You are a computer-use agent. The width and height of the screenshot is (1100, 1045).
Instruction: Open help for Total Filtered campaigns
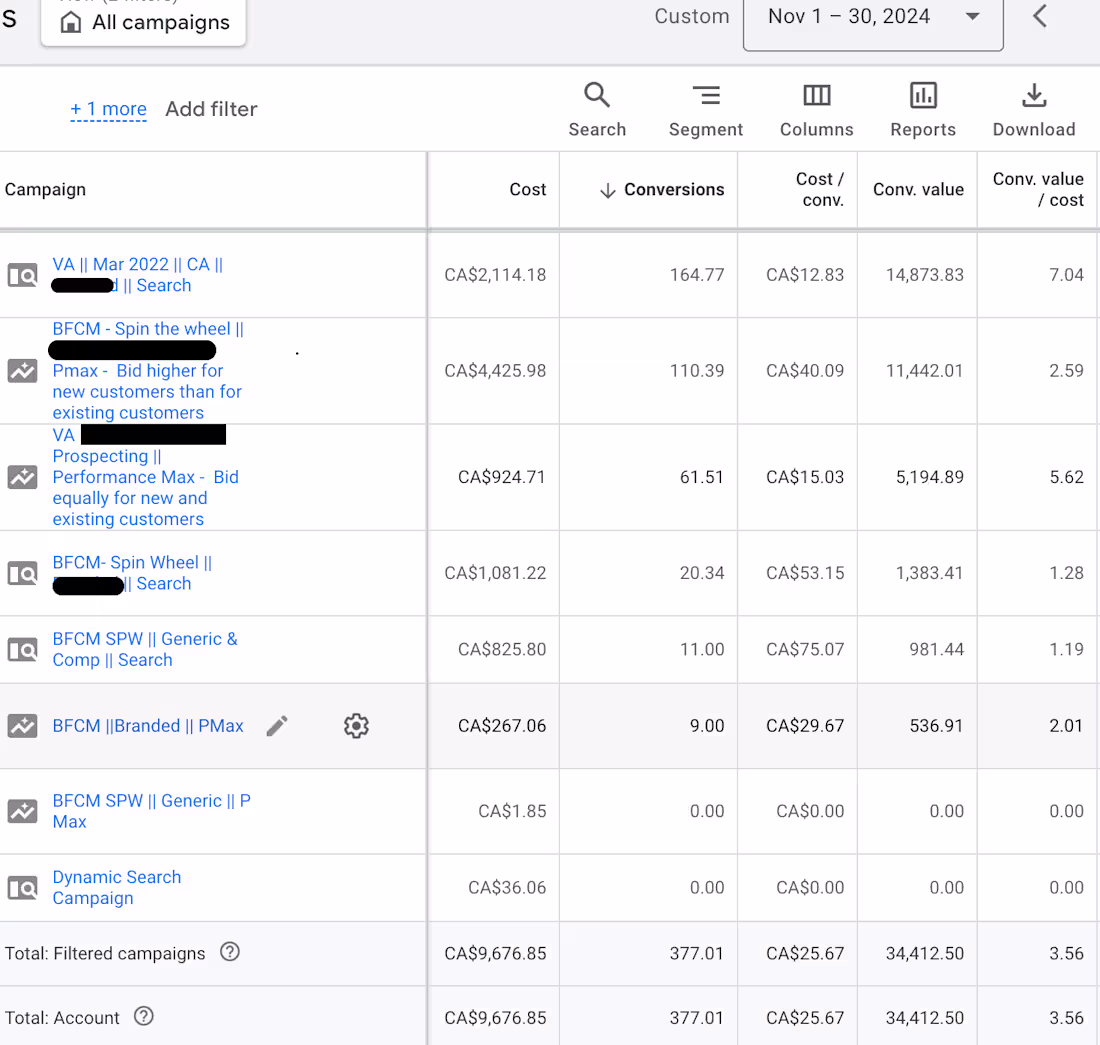click(230, 952)
